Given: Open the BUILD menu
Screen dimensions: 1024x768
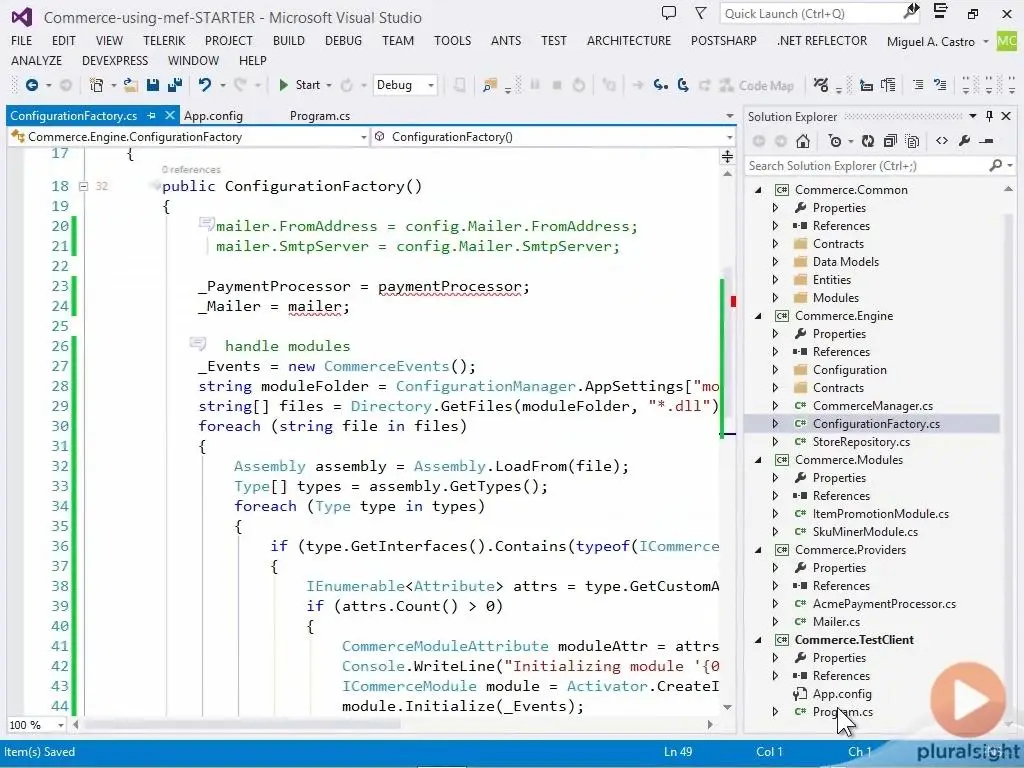Looking at the screenshot, I should click(289, 40).
